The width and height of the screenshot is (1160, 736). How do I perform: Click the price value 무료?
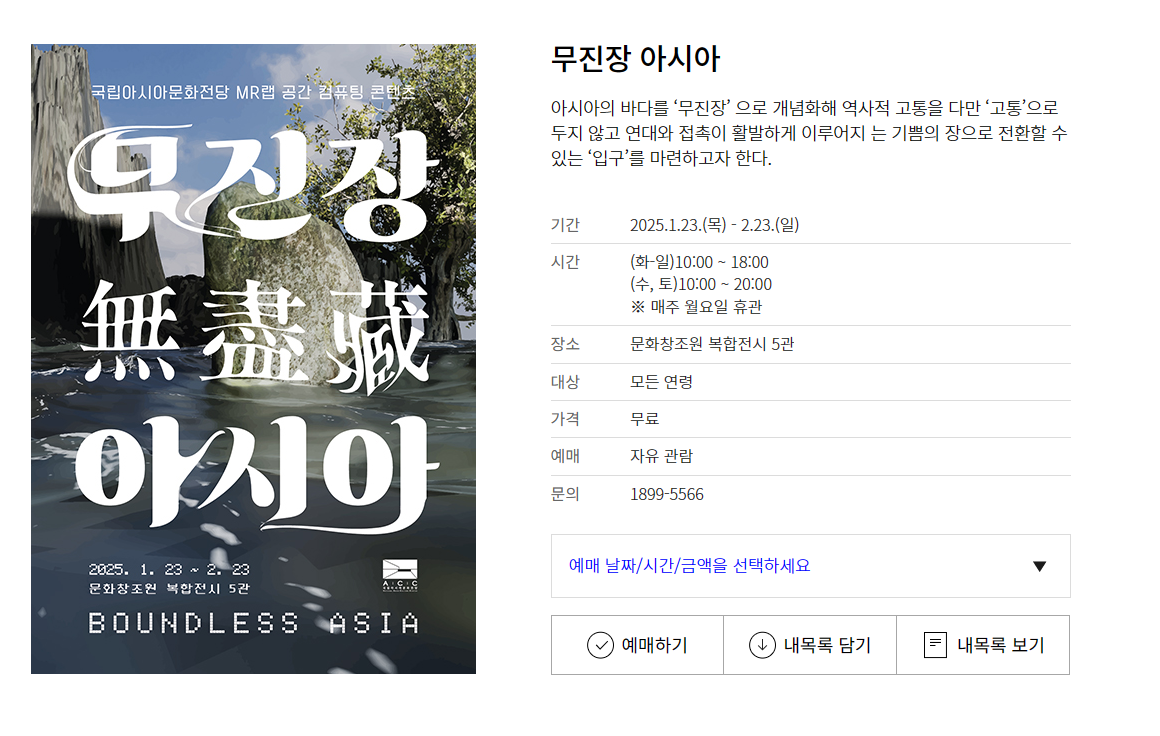pyautogui.click(x=644, y=419)
